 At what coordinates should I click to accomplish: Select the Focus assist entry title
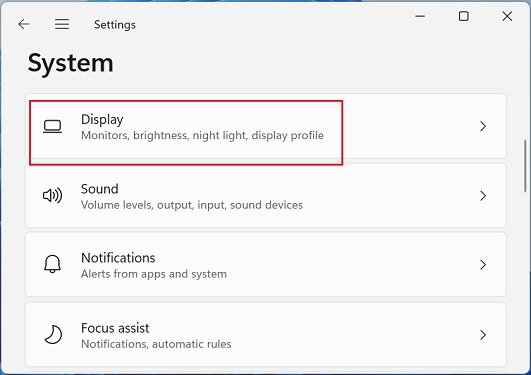[115, 328]
